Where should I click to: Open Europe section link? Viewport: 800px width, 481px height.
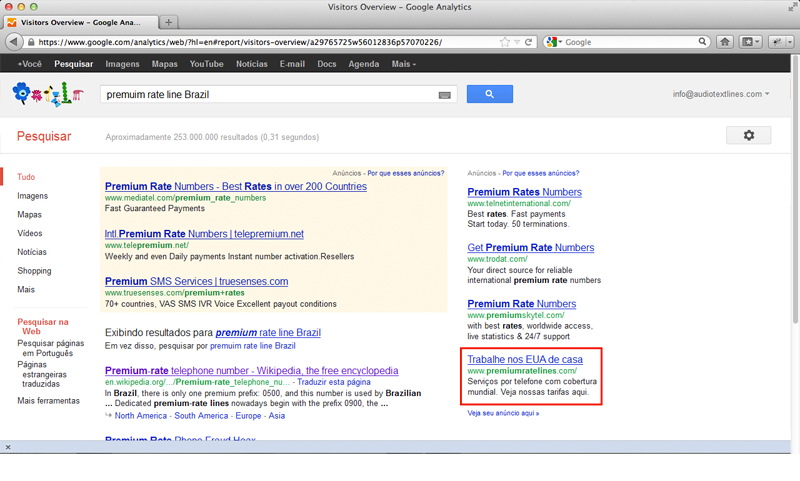click(248, 416)
